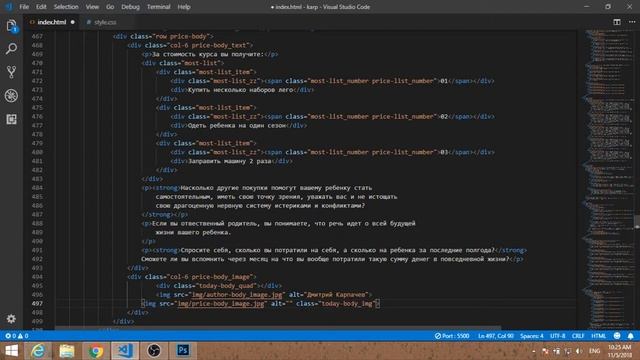Click line number 497 in the gutter
Image resolution: width=640 pixels, height=360 pixels.
click(37, 304)
